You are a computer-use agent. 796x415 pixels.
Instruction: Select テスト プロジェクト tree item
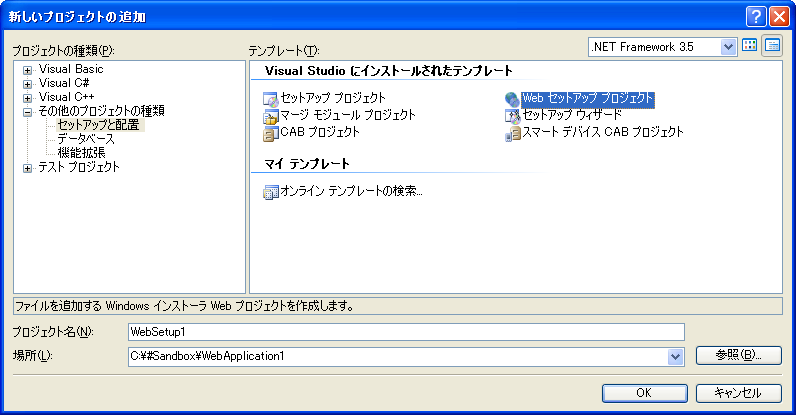[79, 167]
